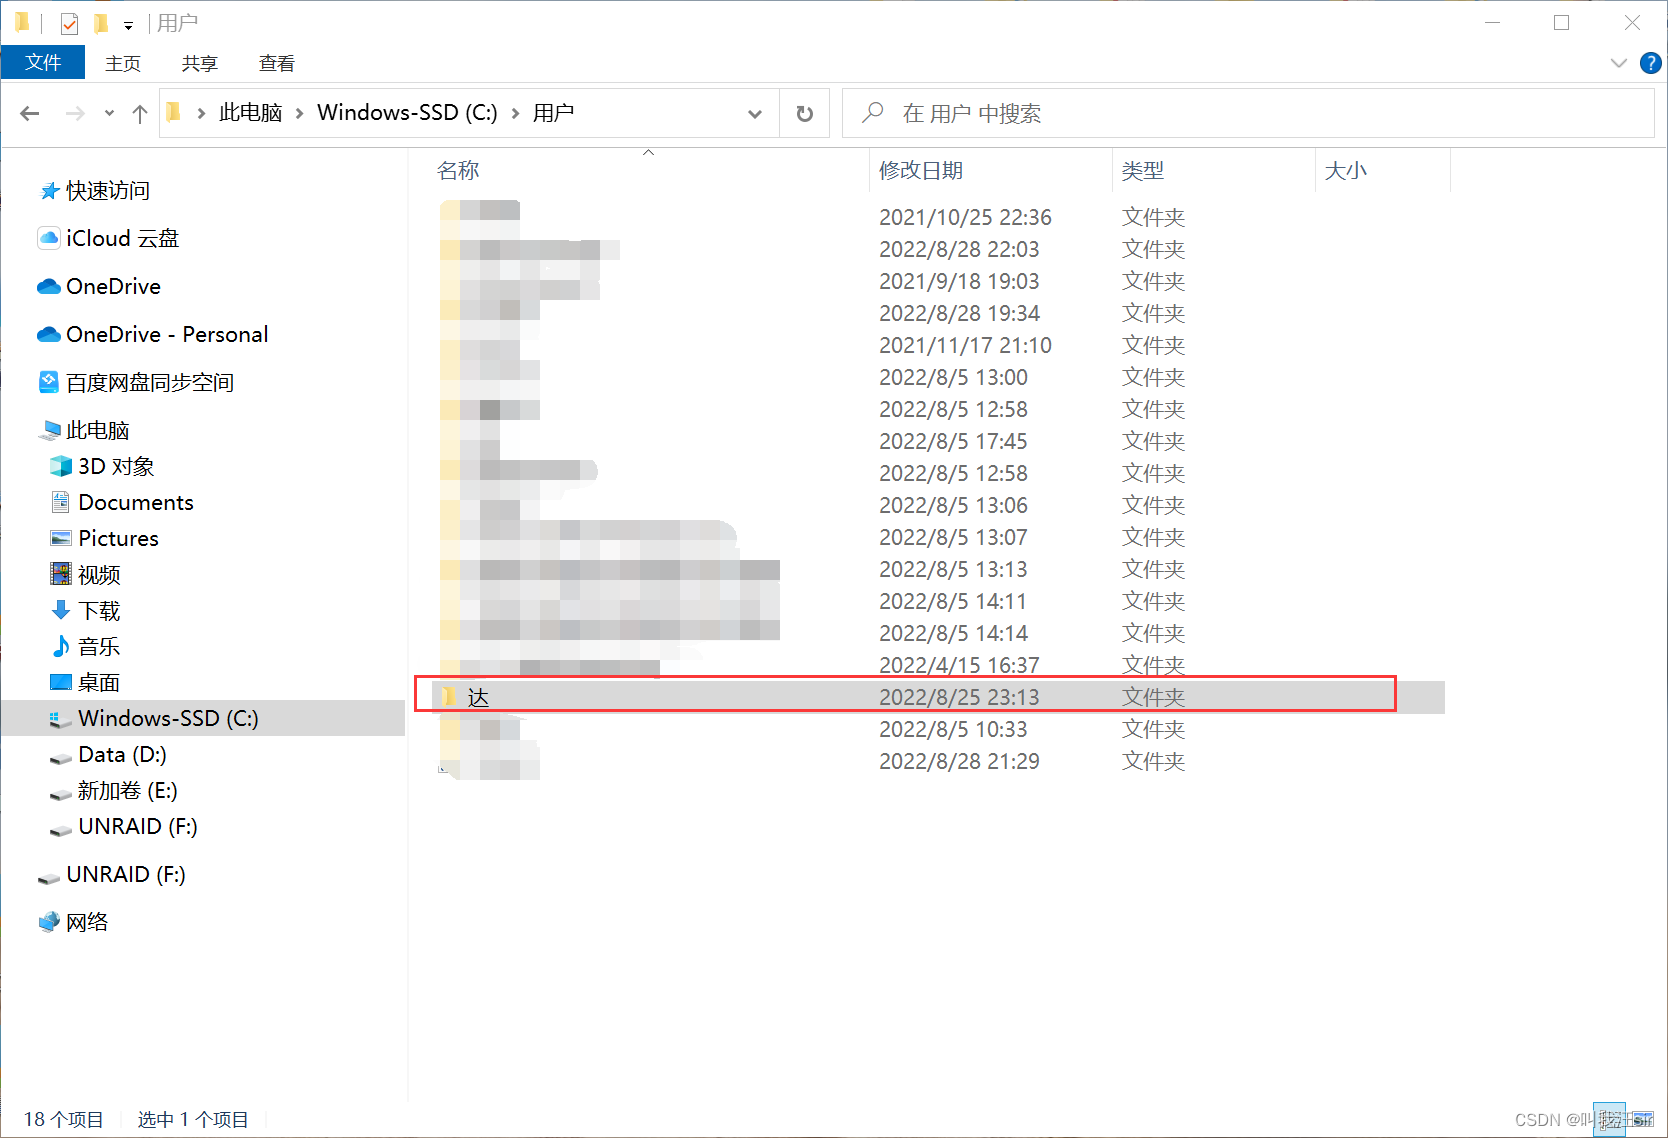Expand the breadcrumb arrow after 此电脑
The image size is (1668, 1138).
pos(299,113)
